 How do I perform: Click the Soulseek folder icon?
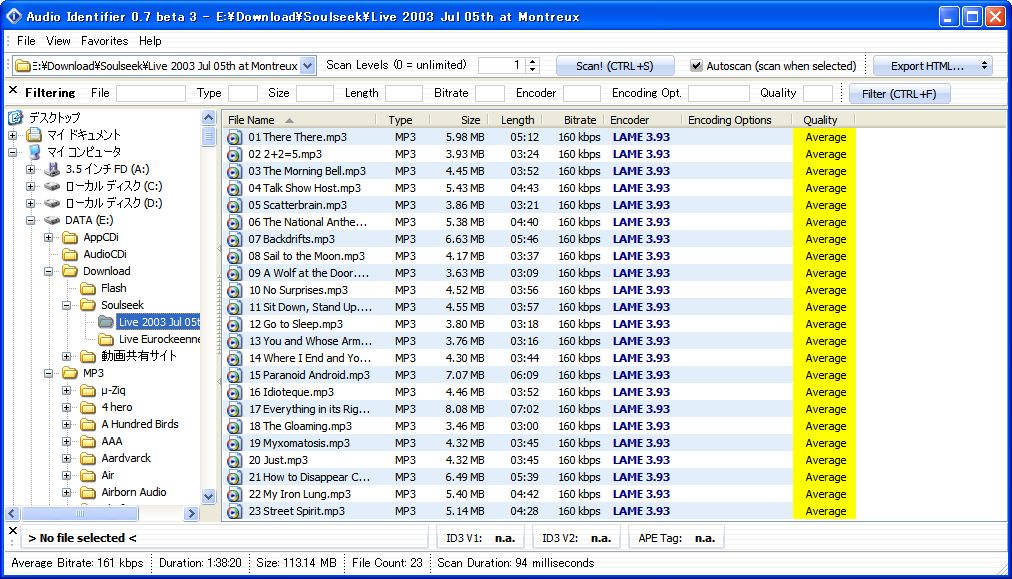pyautogui.click(x=88, y=305)
